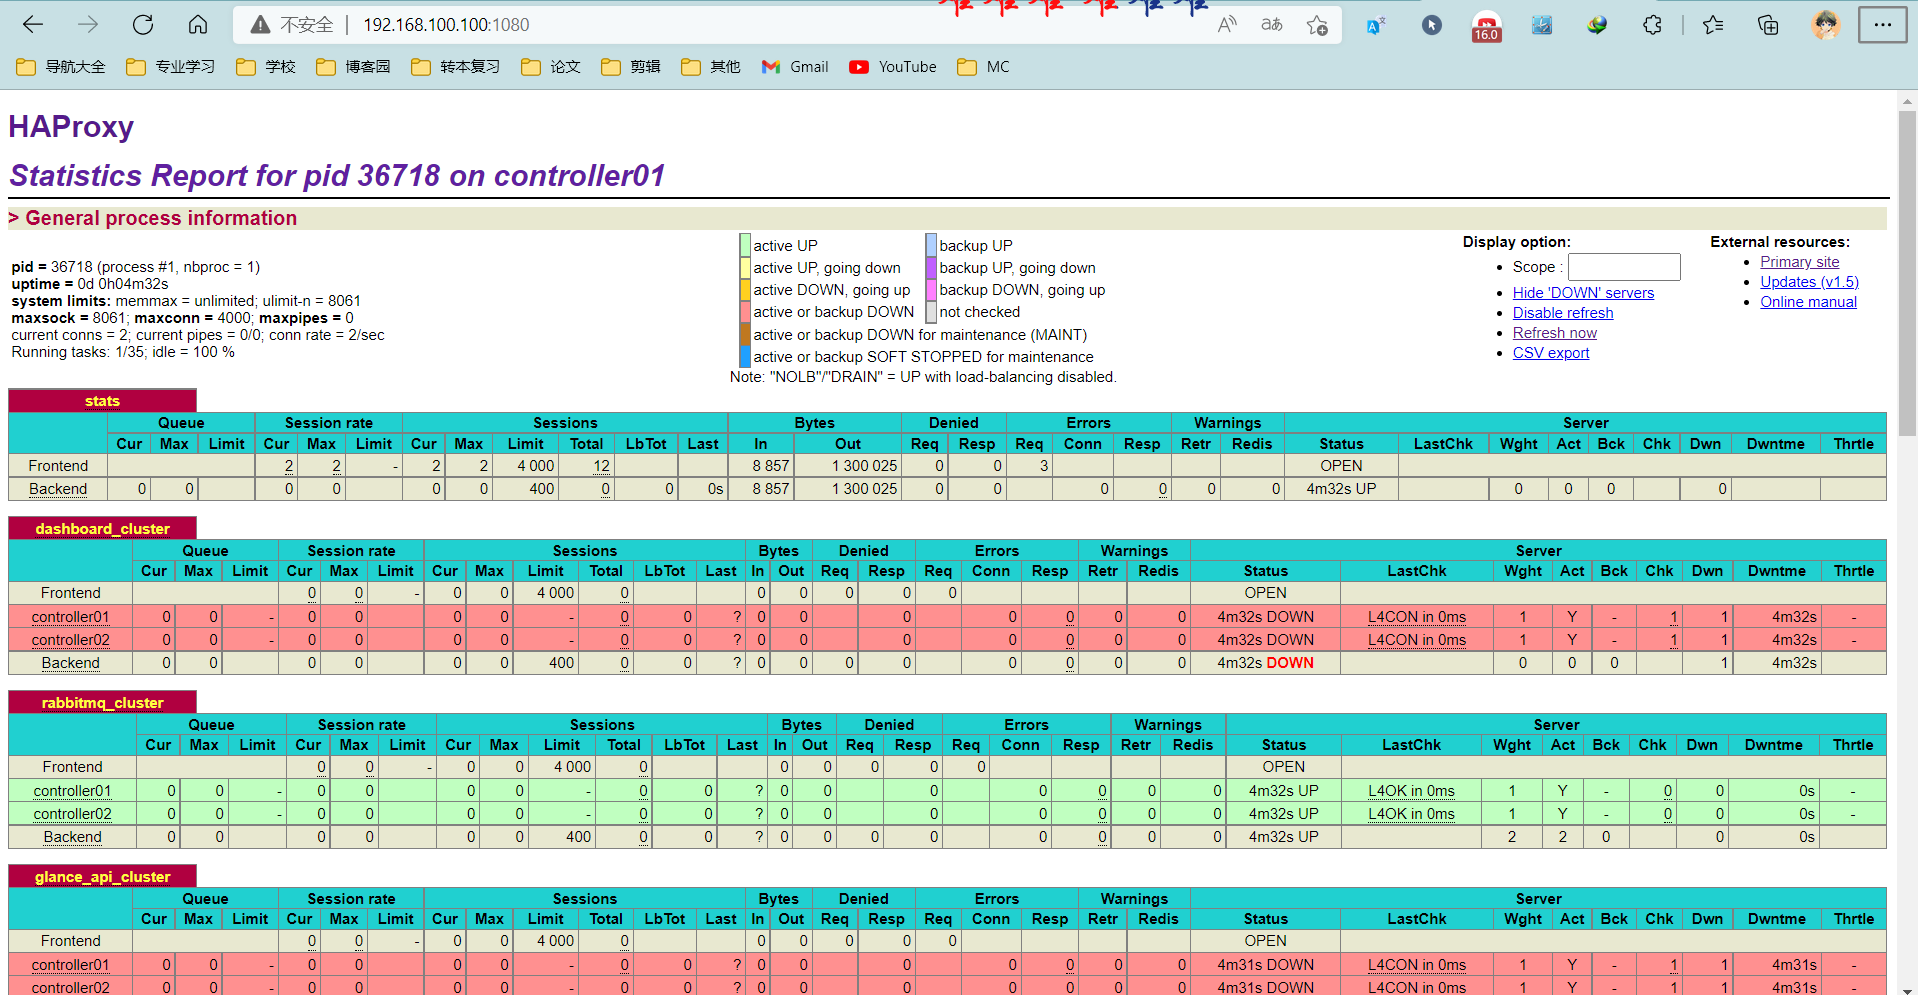Click controller01 in rabbitmq_cluster table
Screen dimensions: 1918x995
[73, 791]
